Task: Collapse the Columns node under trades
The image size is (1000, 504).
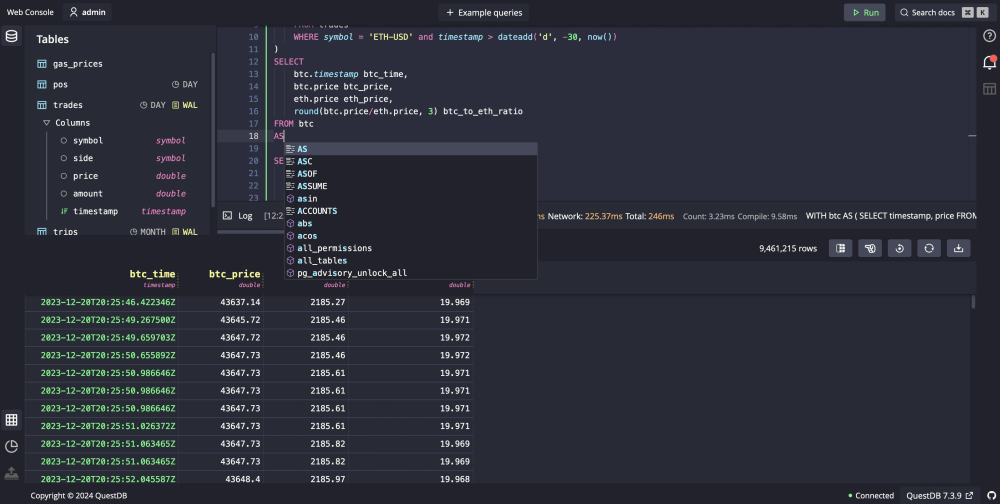Action: pos(46,122)
